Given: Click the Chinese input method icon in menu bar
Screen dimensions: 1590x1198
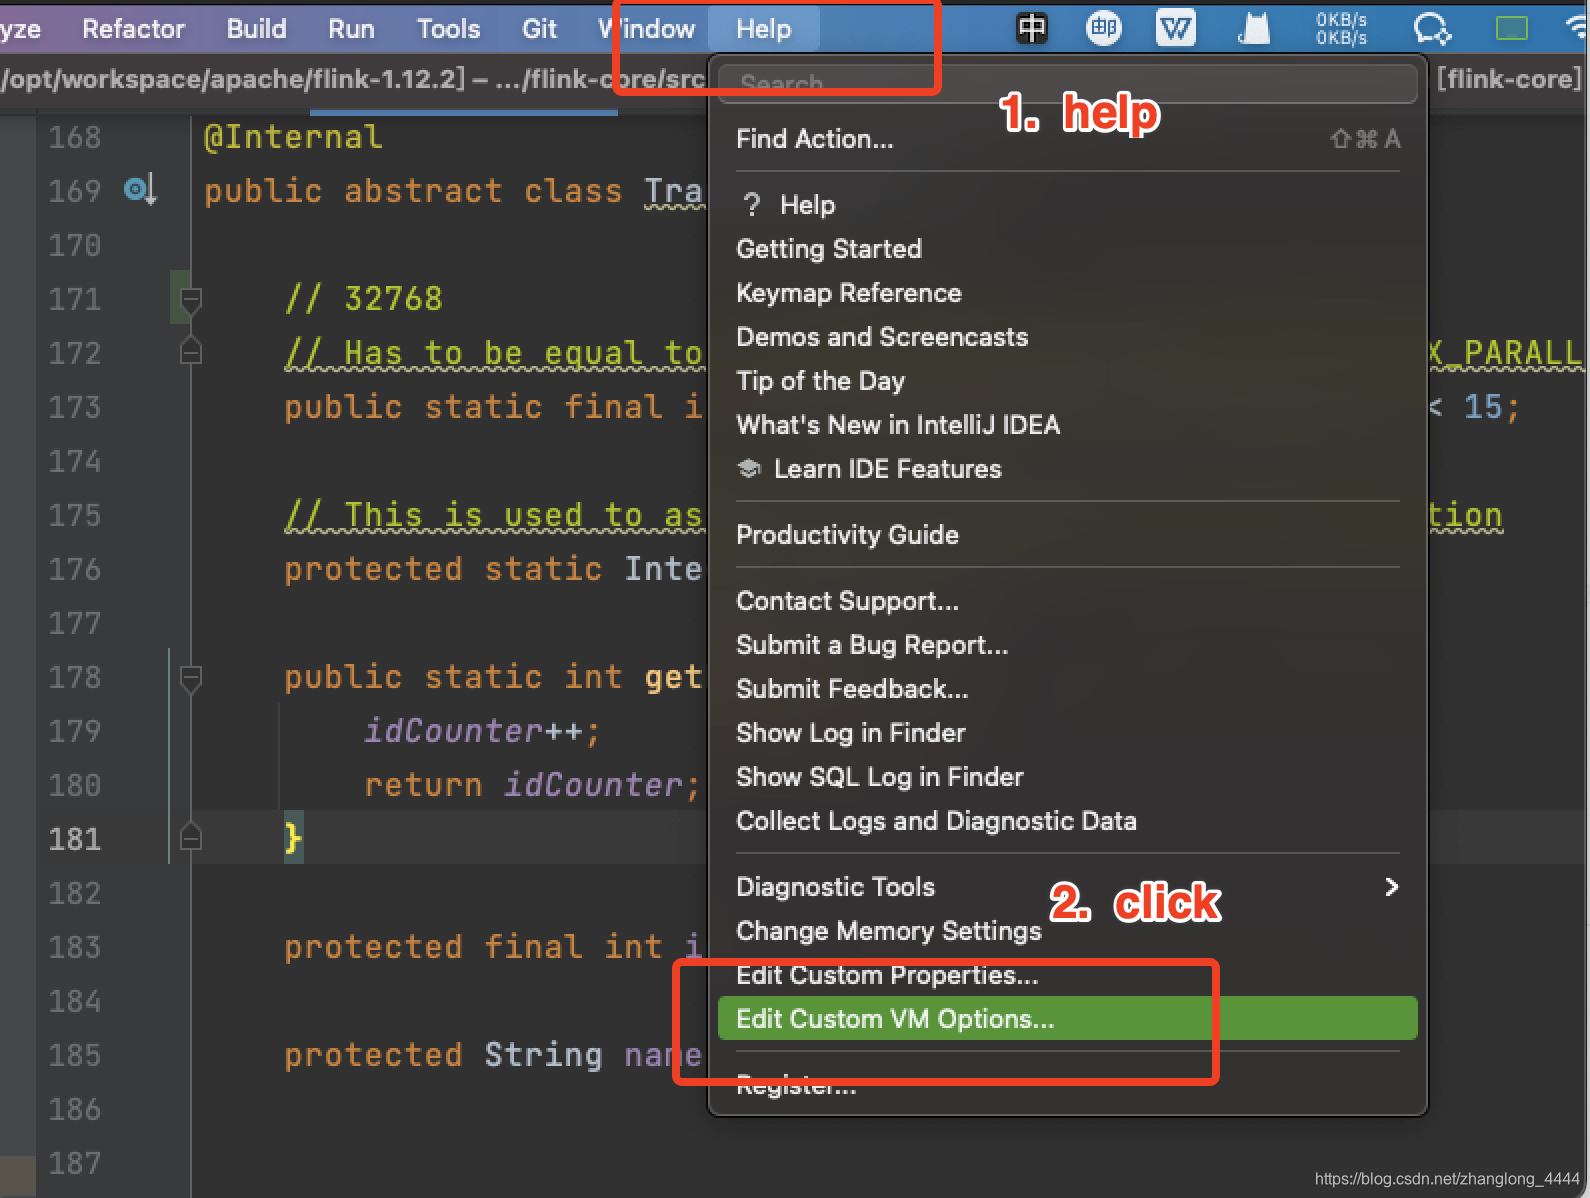Looking at the screenshot, I should (x=1031, y=28).
